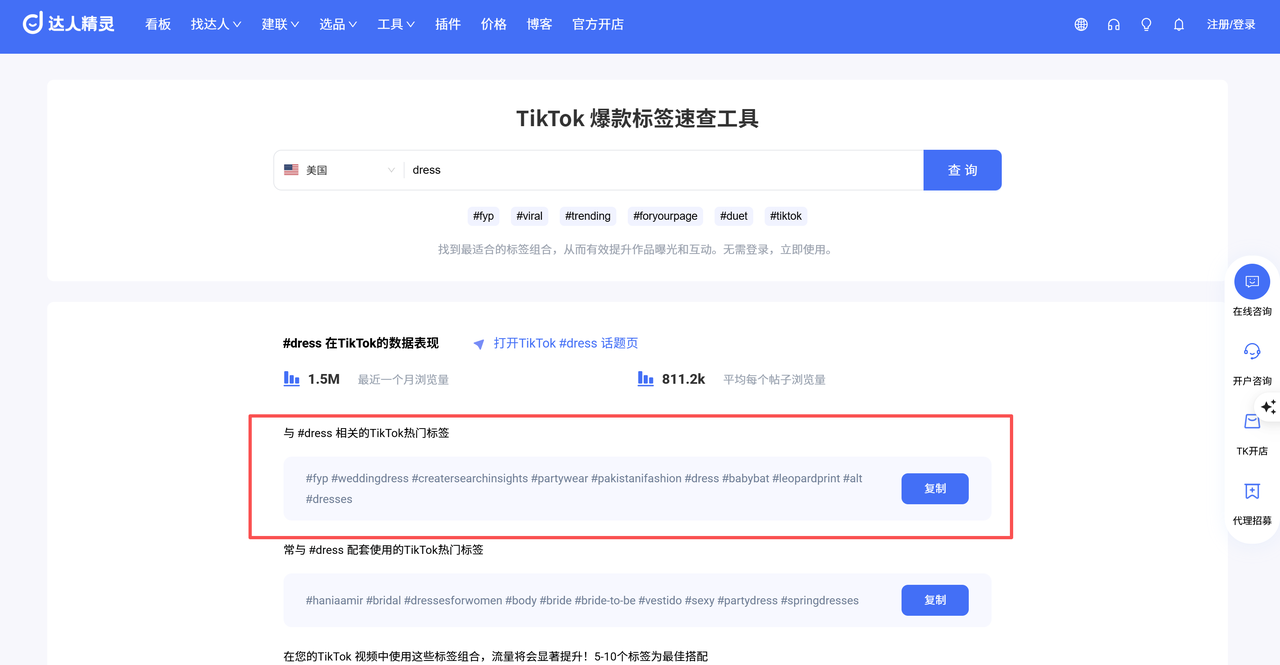Open the 打开TikTok #dress 话题页 link
This screenshot has width=1280, height=665.
(x=565, y=343)
